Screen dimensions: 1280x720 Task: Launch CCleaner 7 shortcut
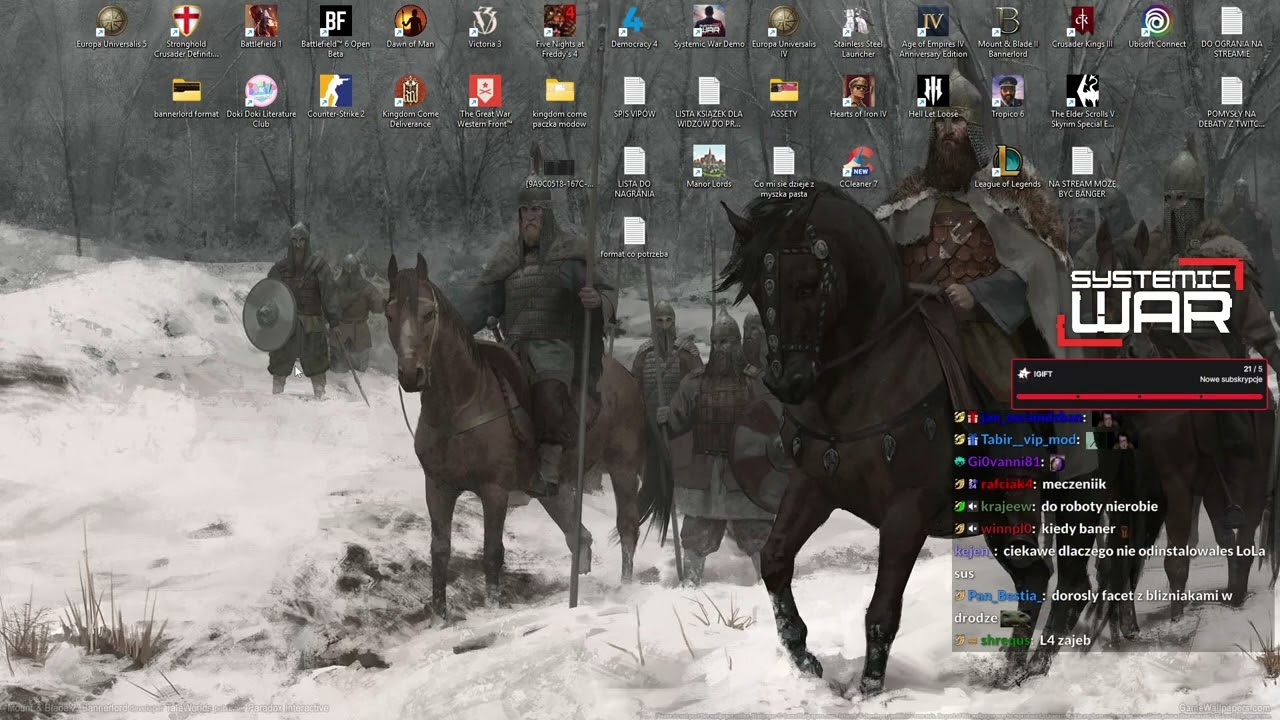[x=858, y=167]
